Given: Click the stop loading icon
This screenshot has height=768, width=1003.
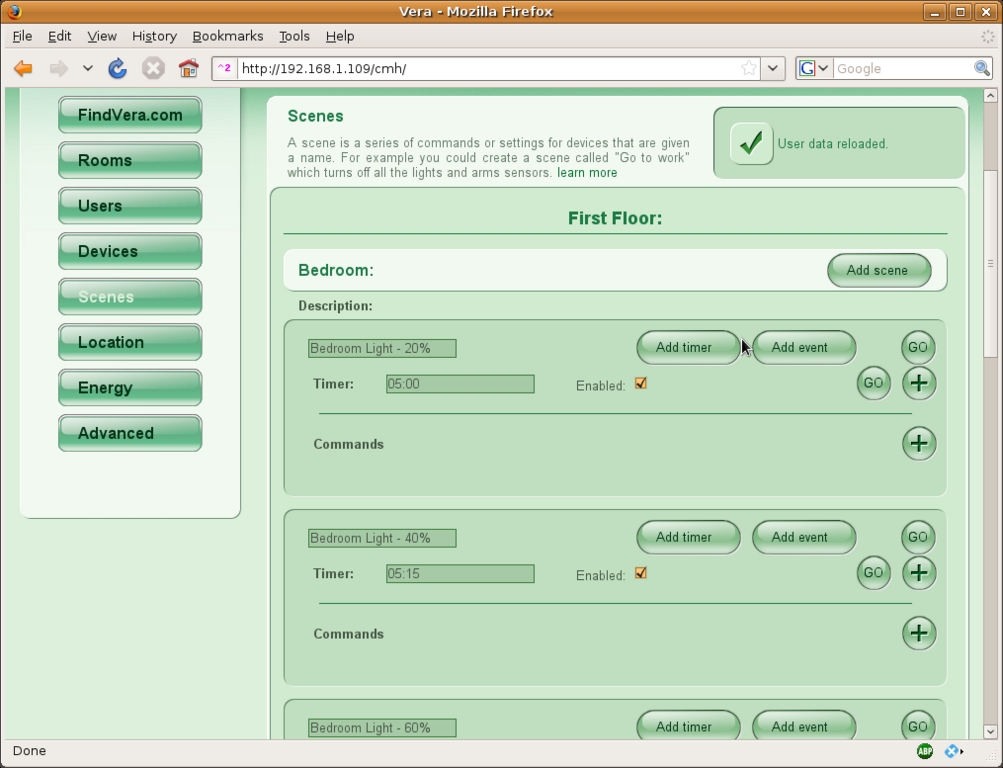Looking at the screenshot, I should point(153,69).
